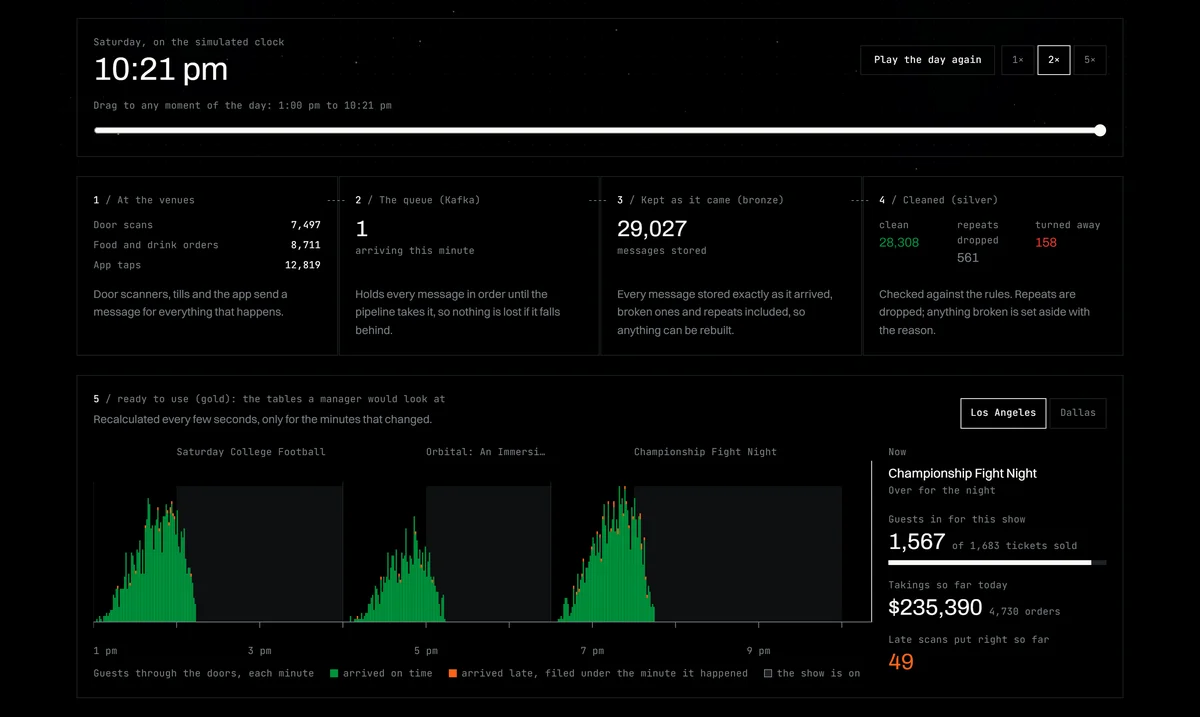Select the App taps value 12,819
1200x717 pixels.
pyautogui.click(x=303, y=265)
